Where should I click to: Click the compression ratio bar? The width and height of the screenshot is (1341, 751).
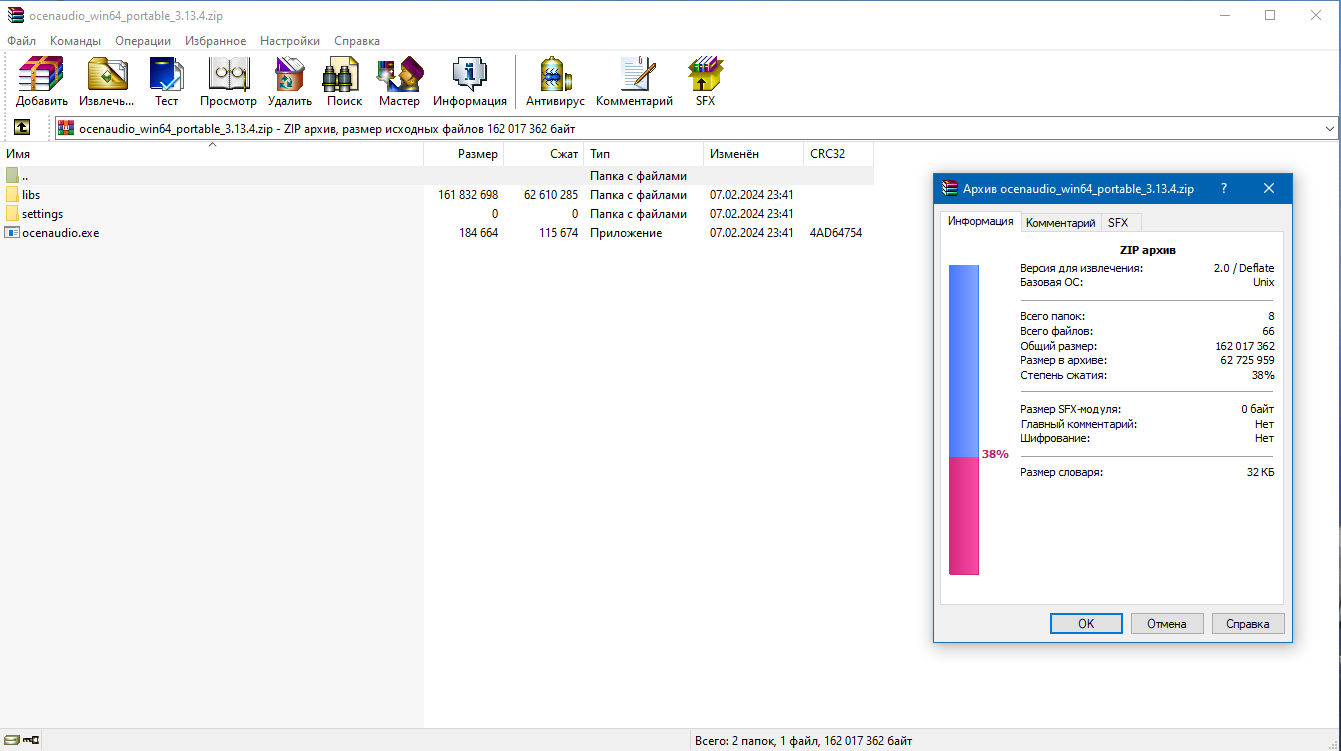[964, 420]
